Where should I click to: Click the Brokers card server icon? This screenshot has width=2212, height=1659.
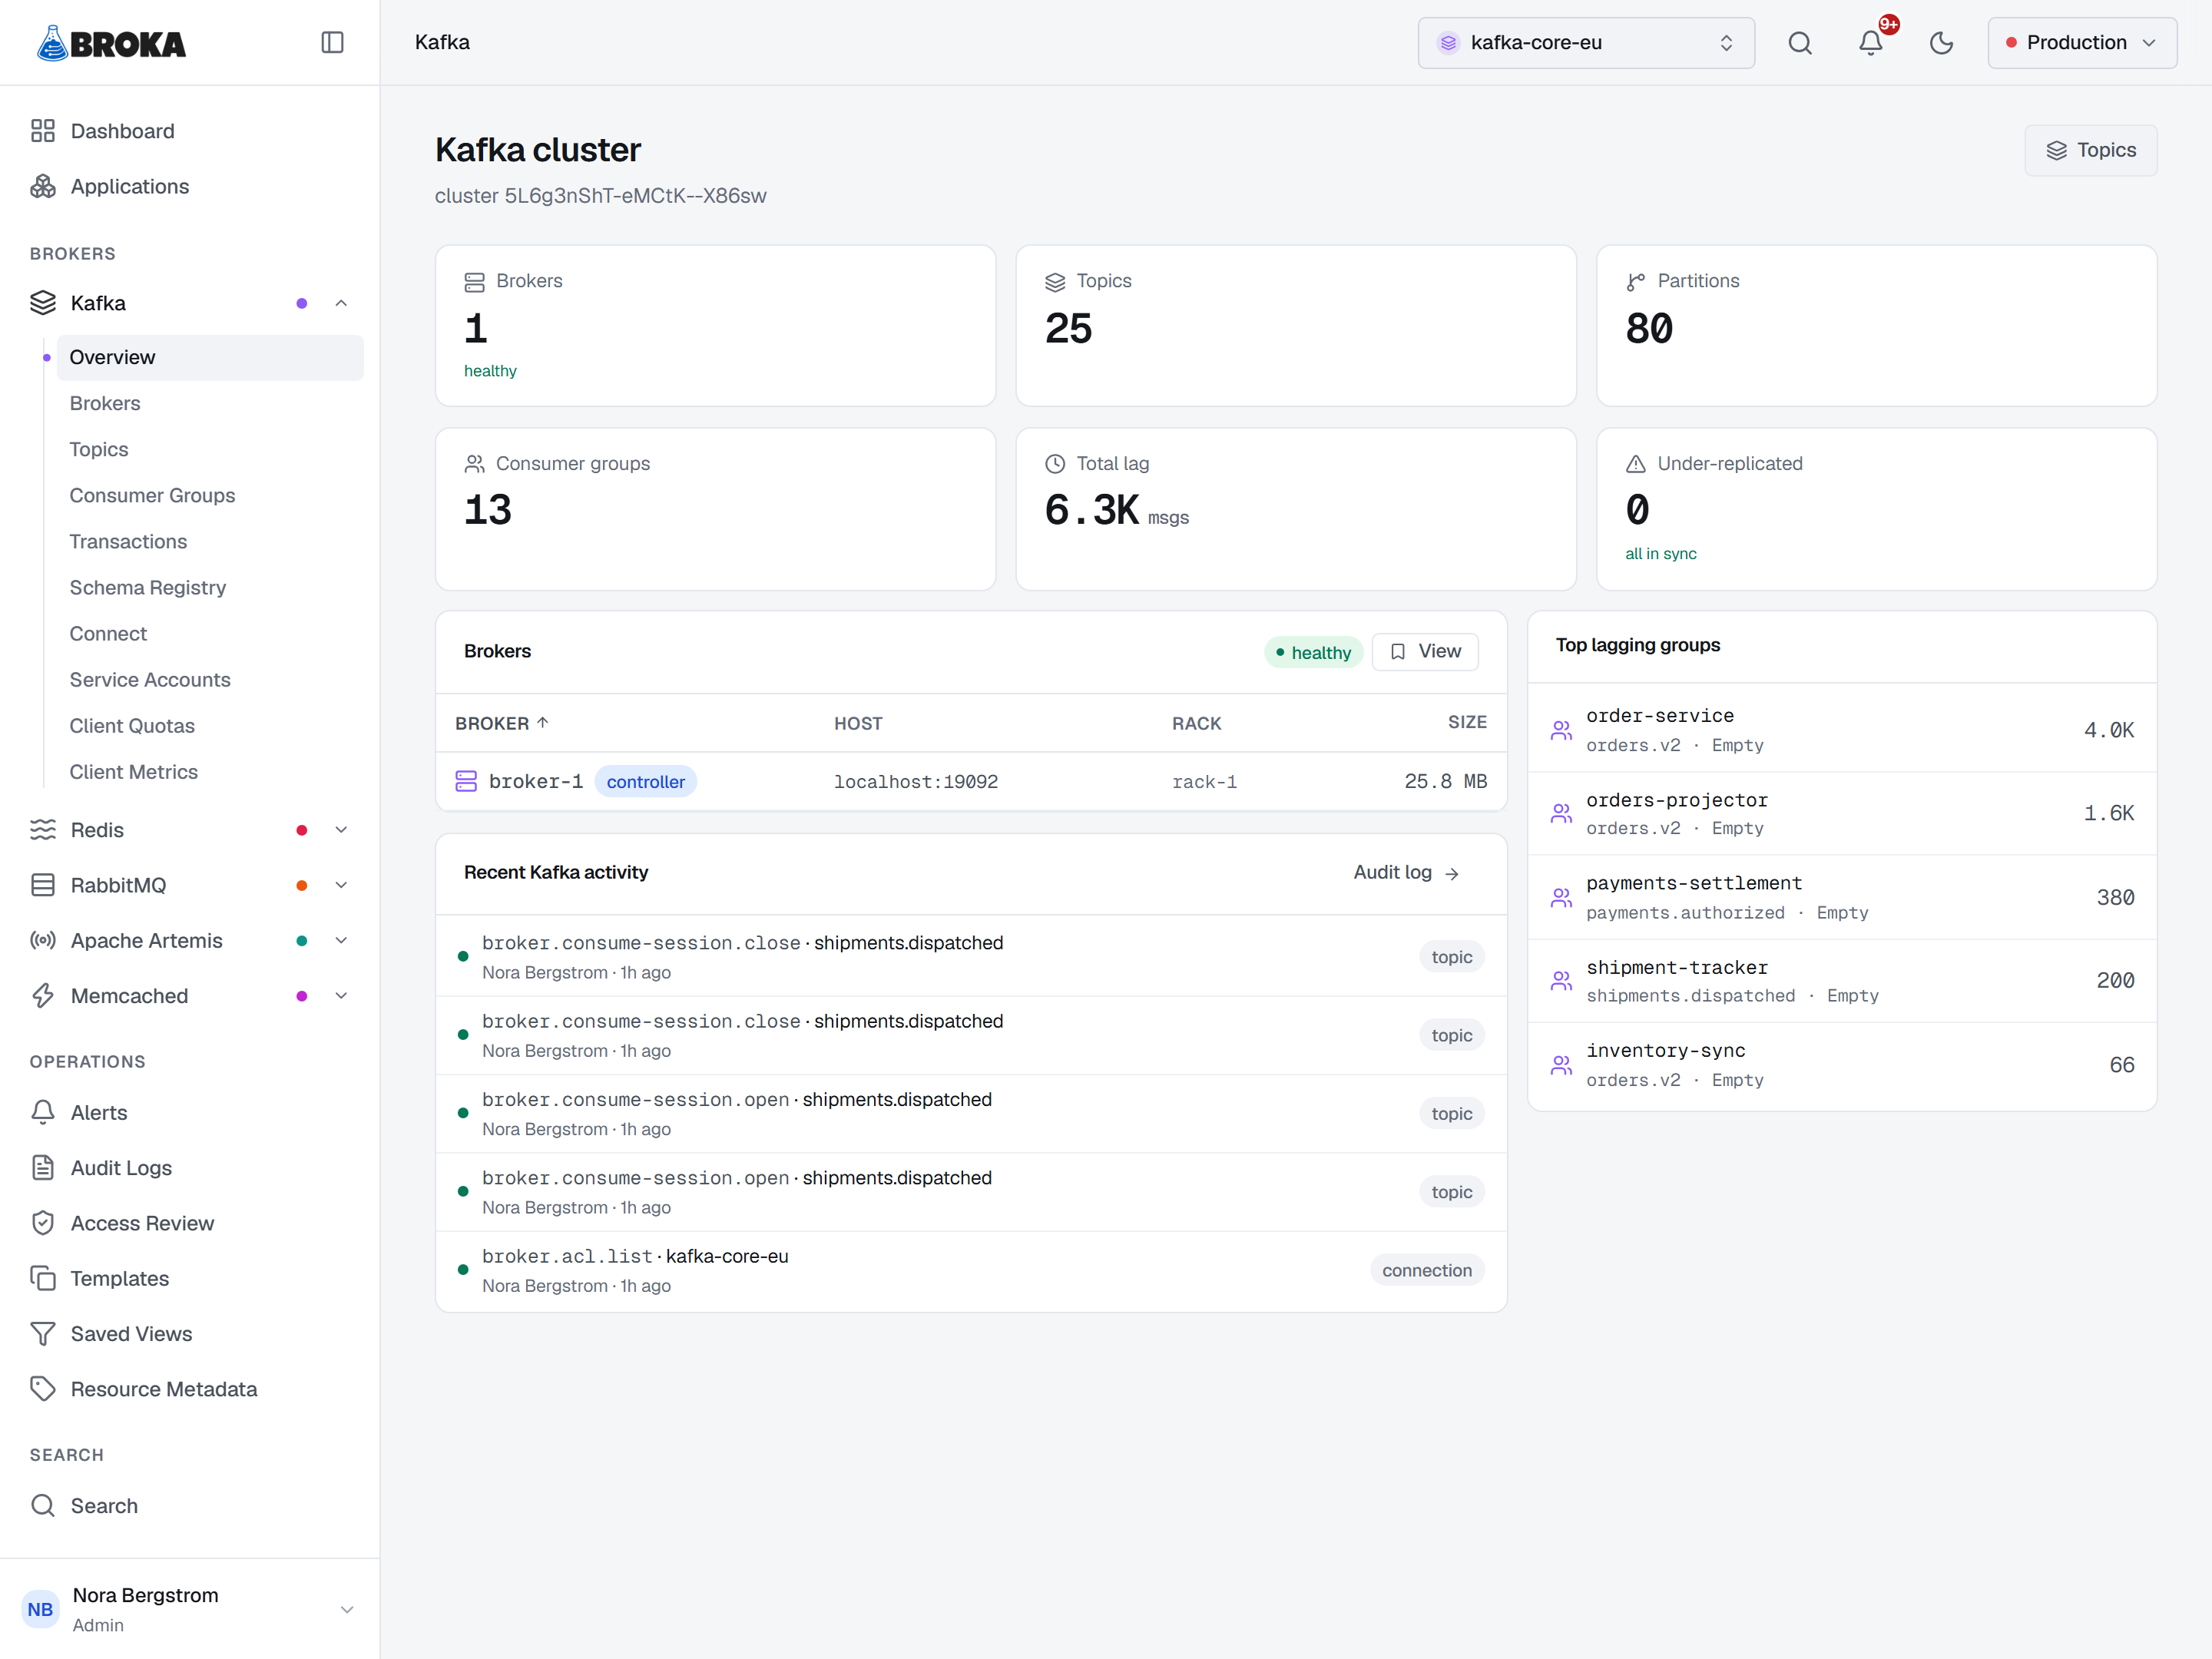point(474,282)
